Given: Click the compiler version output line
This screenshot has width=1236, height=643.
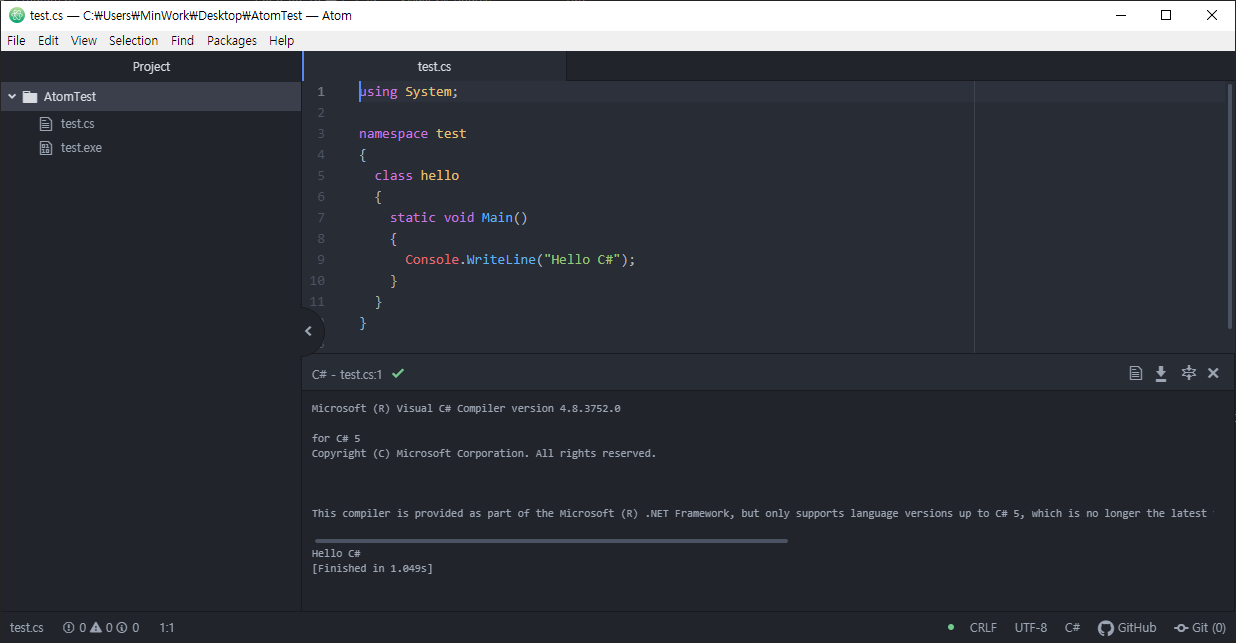Looking at the screenshot, I should tap(466, 408).
